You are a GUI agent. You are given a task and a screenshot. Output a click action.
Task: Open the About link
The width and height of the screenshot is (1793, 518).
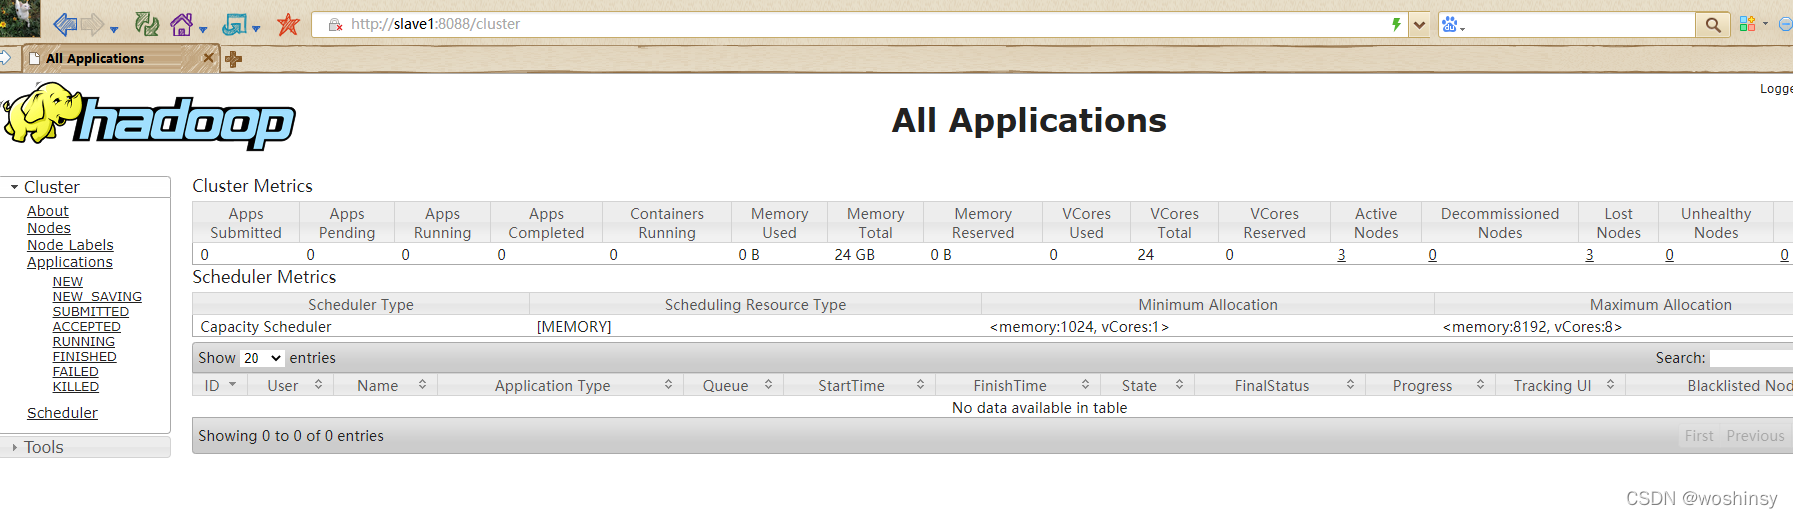click(x=48, y=211)
